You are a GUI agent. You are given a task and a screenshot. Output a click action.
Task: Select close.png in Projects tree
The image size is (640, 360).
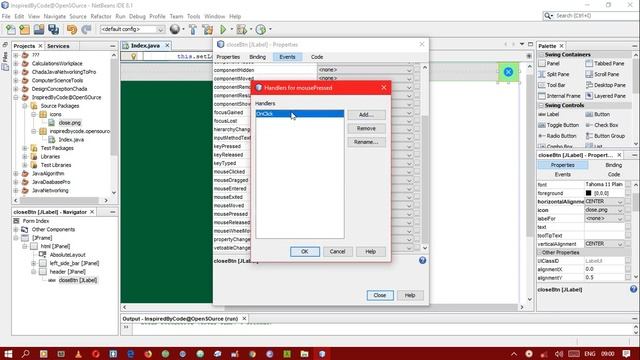pos(69,123)
